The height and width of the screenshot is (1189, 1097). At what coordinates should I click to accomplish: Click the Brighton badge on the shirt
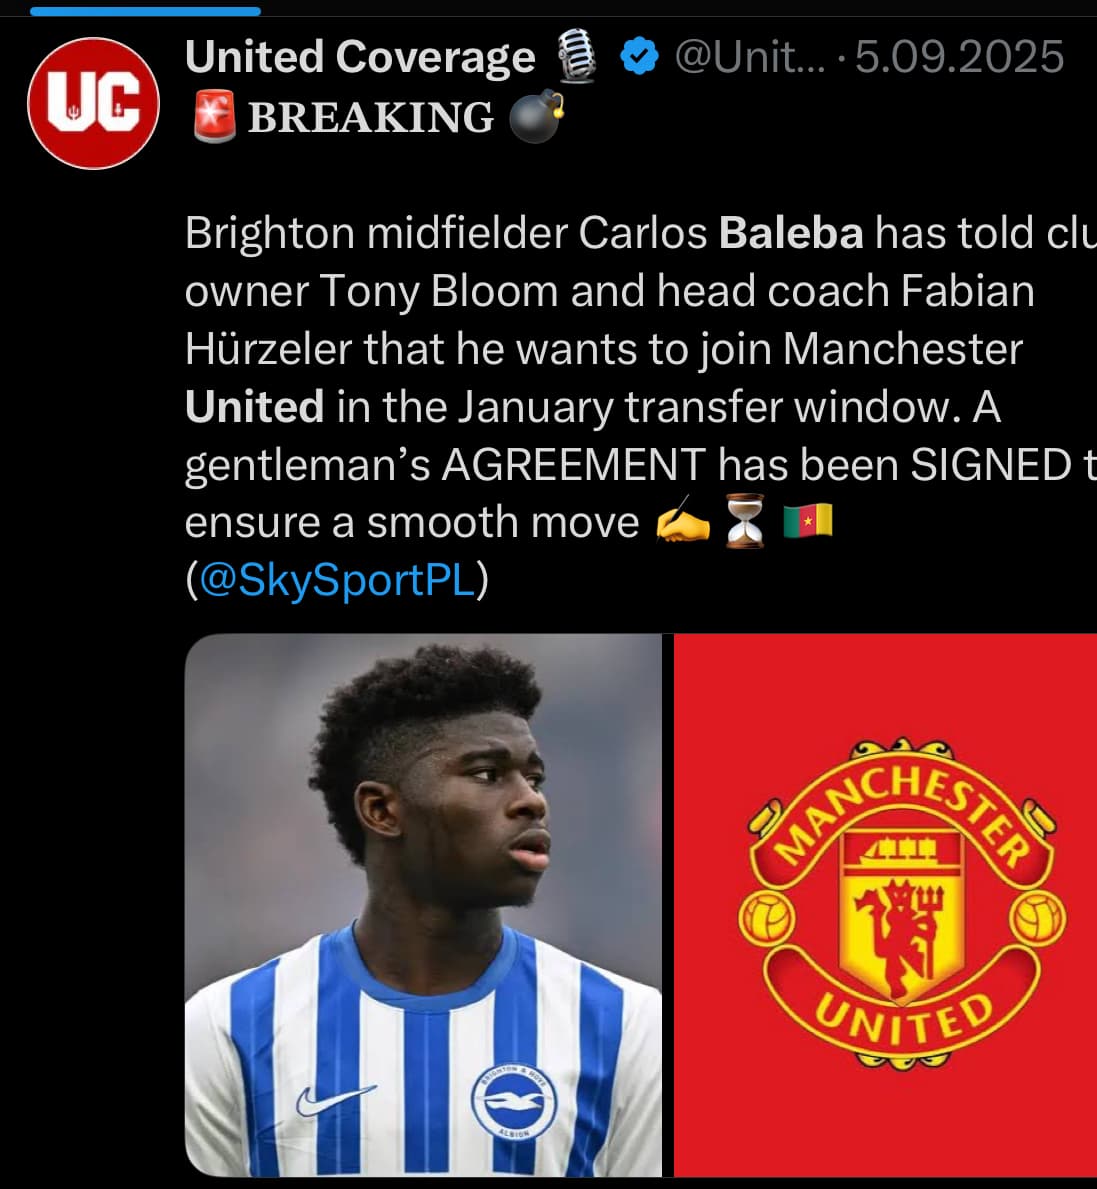coord(514,1102)
